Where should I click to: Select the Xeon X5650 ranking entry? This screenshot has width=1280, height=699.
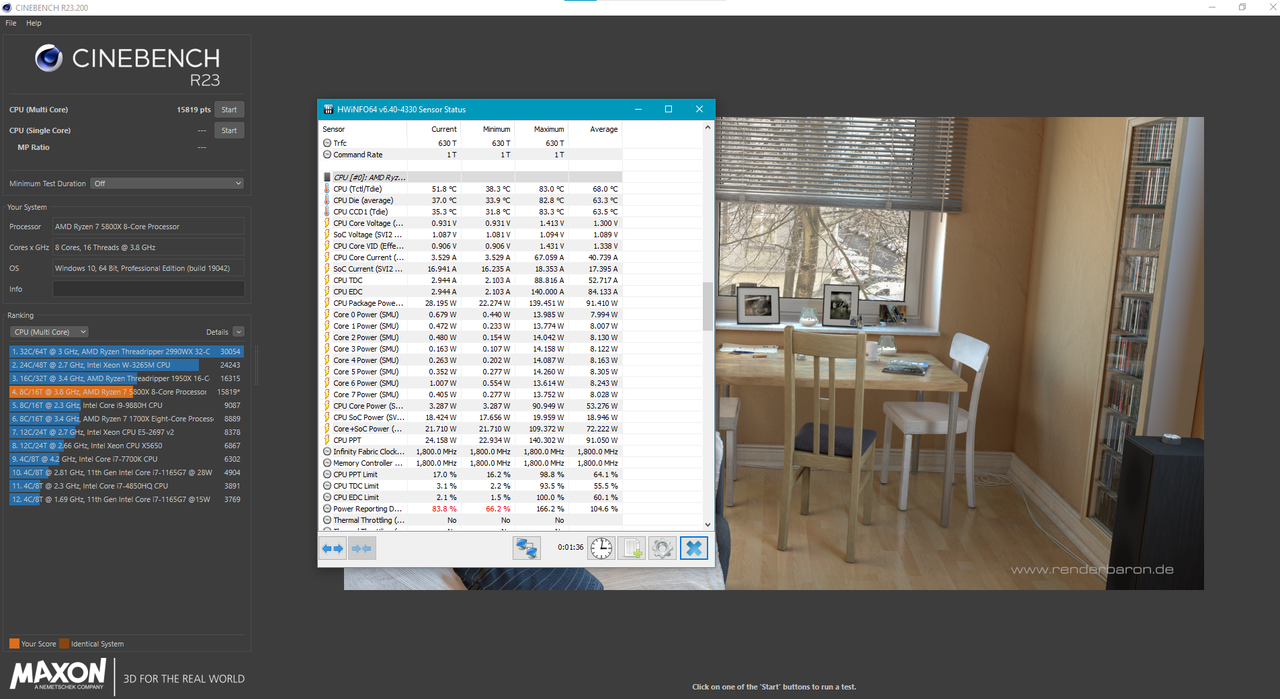126,445
